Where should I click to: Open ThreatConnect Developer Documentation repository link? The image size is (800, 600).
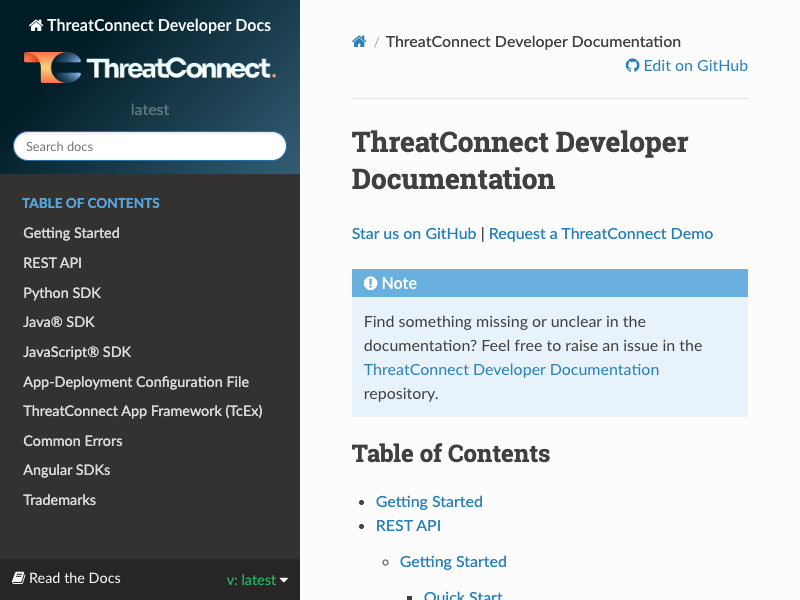coord(511,369)
